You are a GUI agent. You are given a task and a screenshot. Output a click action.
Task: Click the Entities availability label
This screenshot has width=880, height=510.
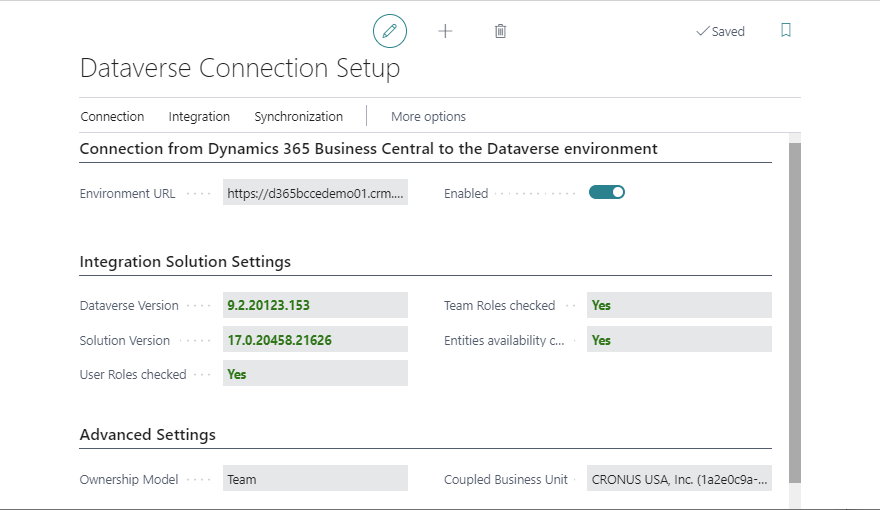pos(504,341)
